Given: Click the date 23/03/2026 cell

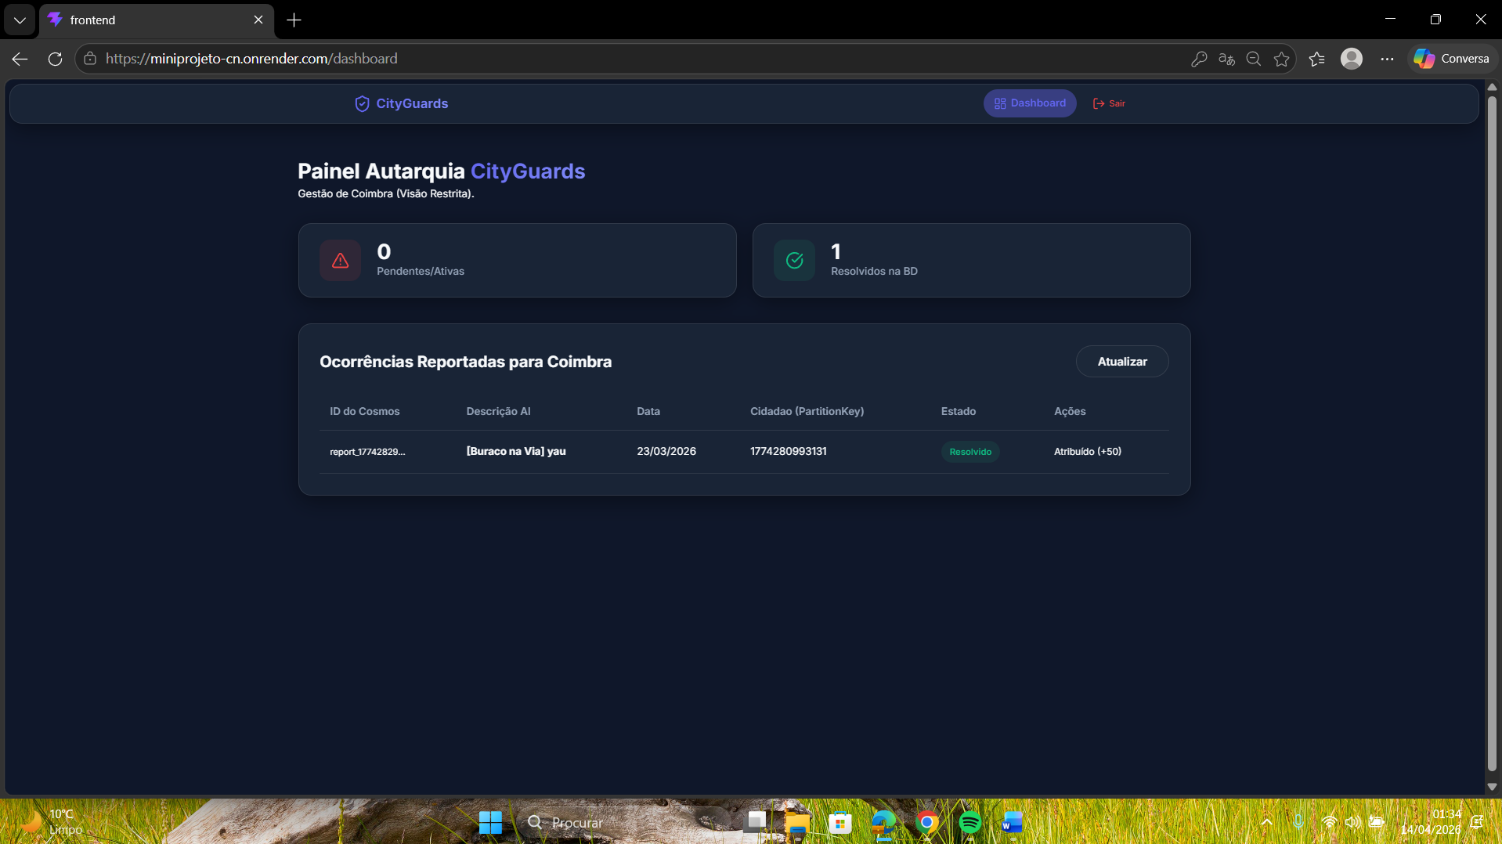Looking at the screenshot, I should [666, 451].
